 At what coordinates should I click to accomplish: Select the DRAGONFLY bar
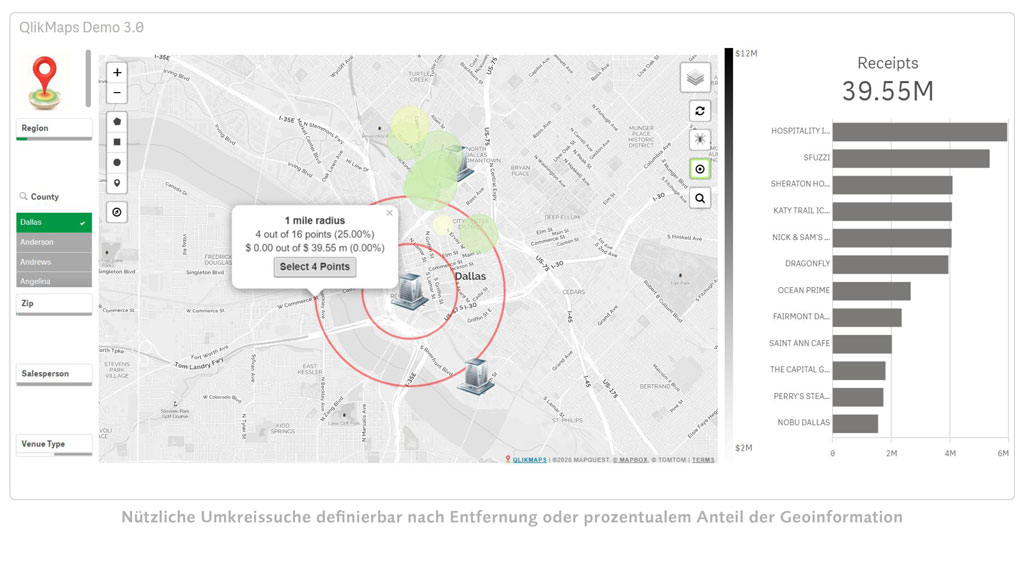click(x=890, y=265)
